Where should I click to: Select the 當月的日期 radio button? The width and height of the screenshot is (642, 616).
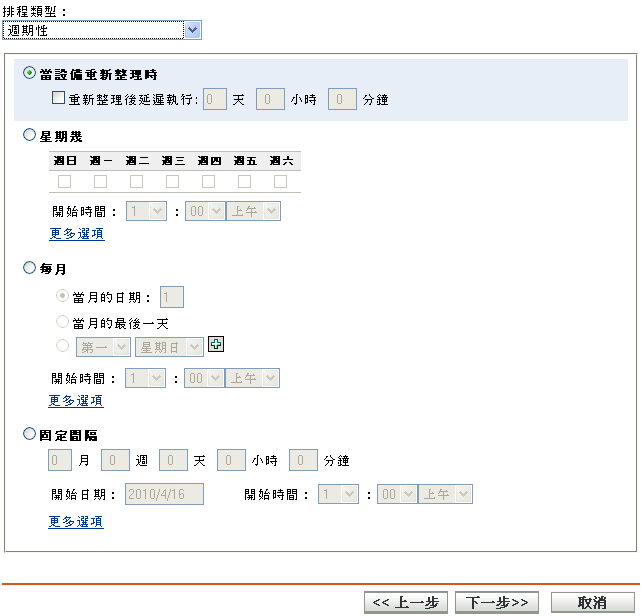62,296
